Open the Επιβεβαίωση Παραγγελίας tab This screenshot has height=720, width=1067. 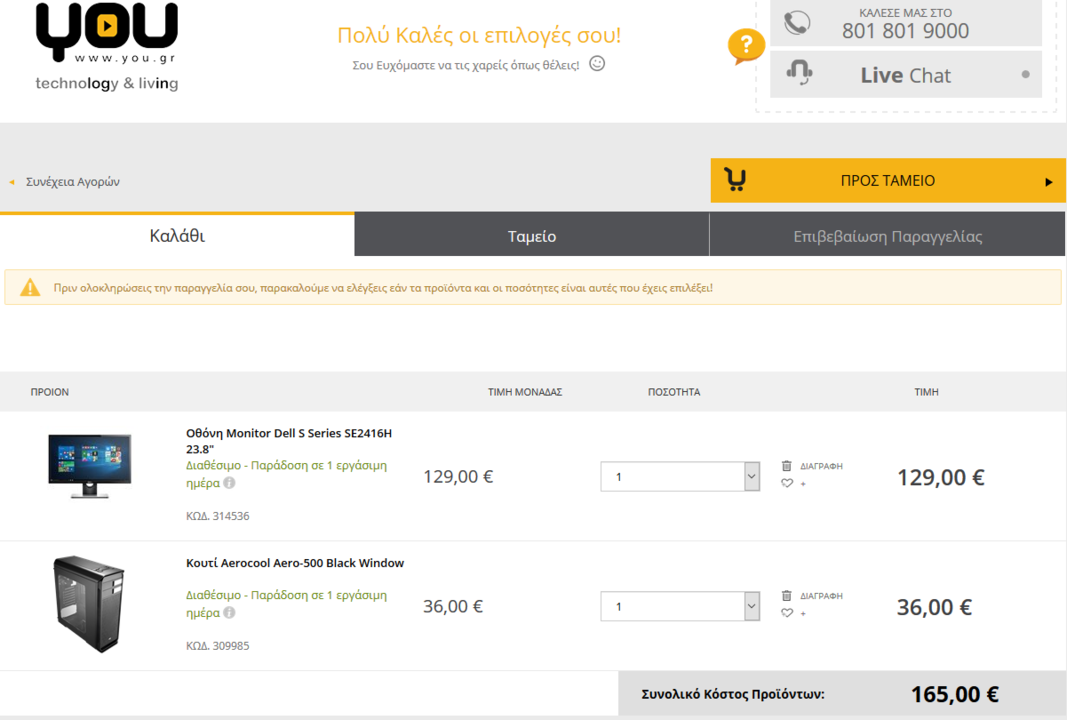click(x=887, y=235)
